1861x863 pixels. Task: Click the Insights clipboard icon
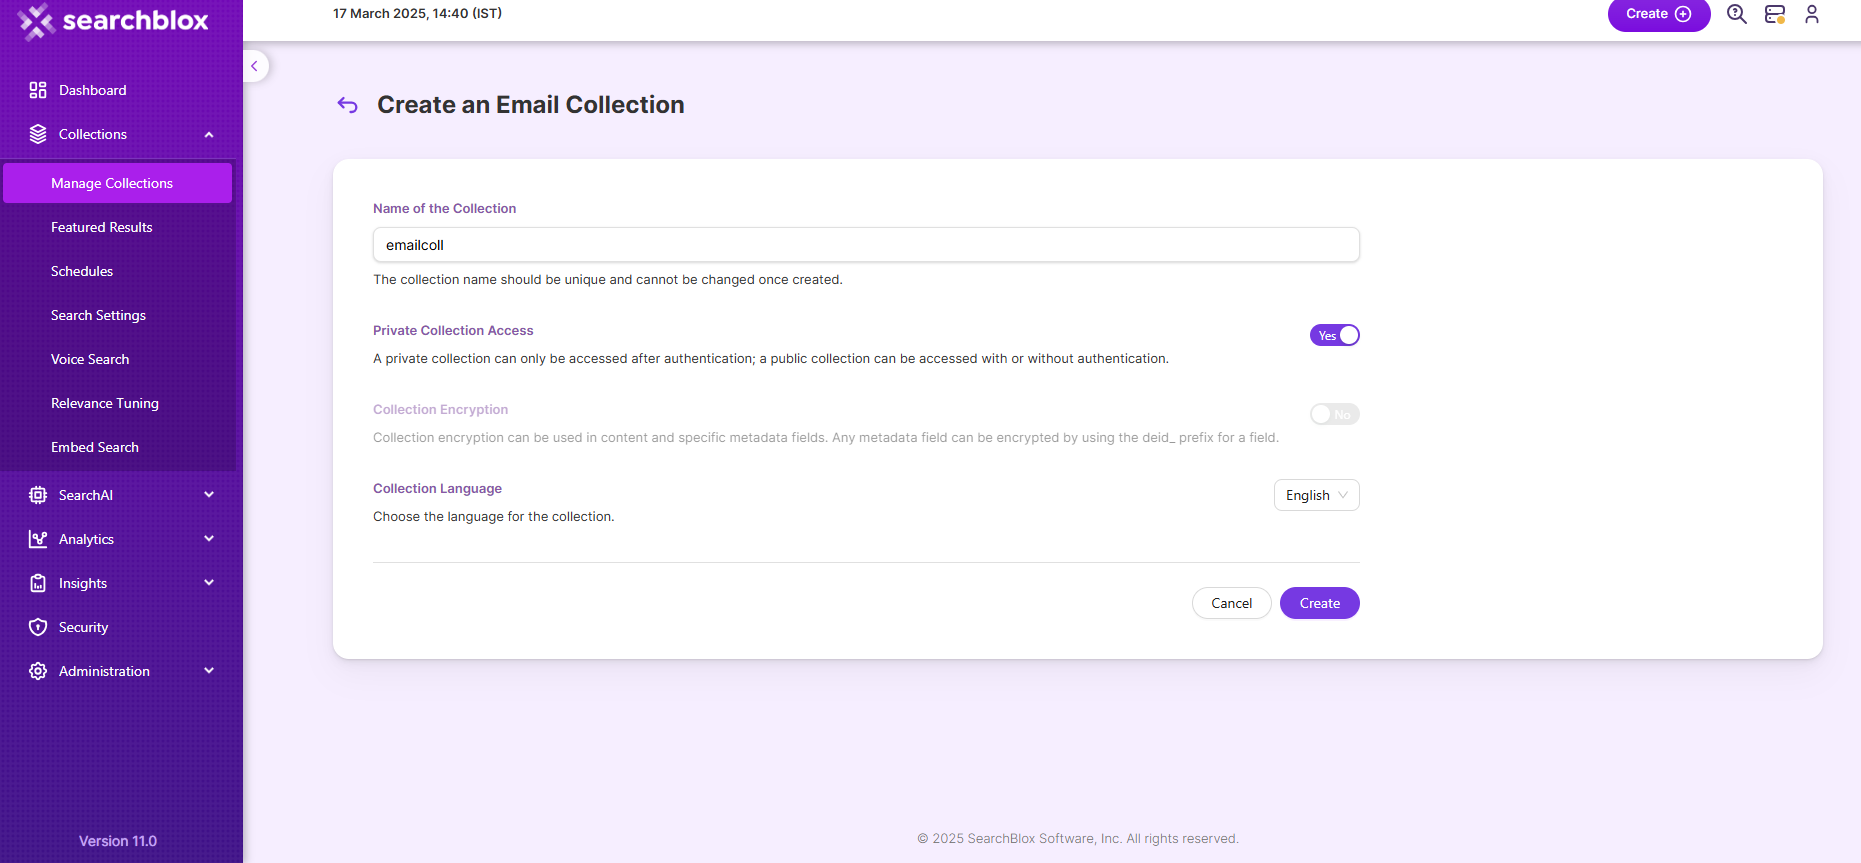point(38,583)
